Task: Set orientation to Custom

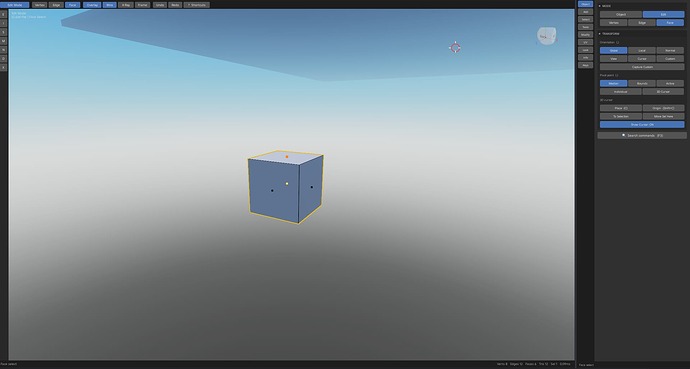Action: pyautogui.click(x=670, y=58)
